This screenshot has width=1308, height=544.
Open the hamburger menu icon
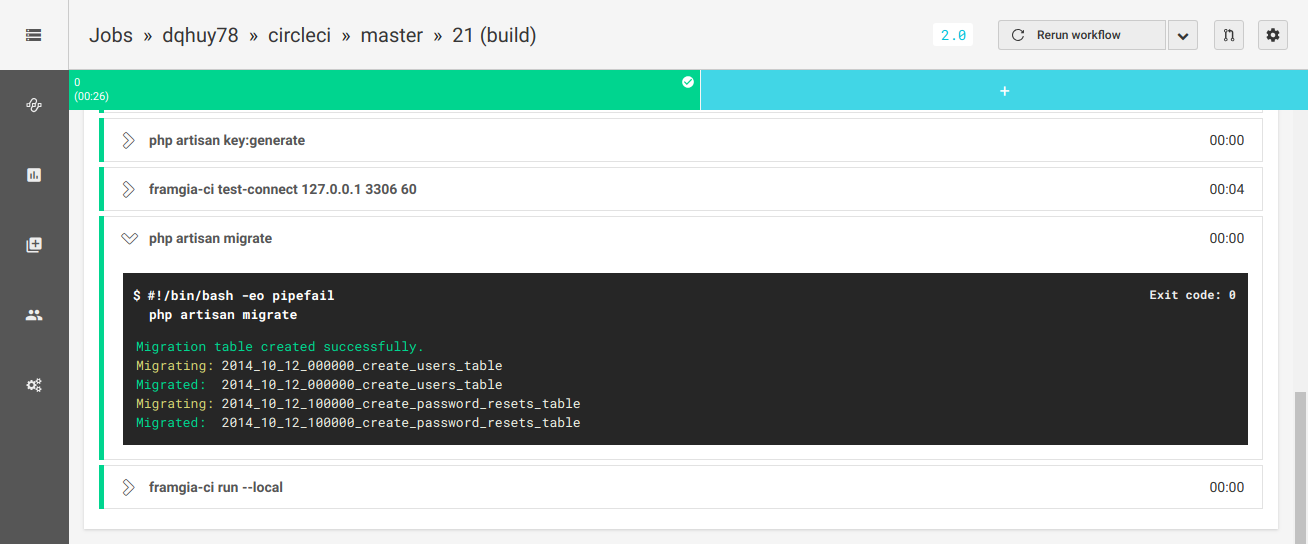tap(34, 35)
